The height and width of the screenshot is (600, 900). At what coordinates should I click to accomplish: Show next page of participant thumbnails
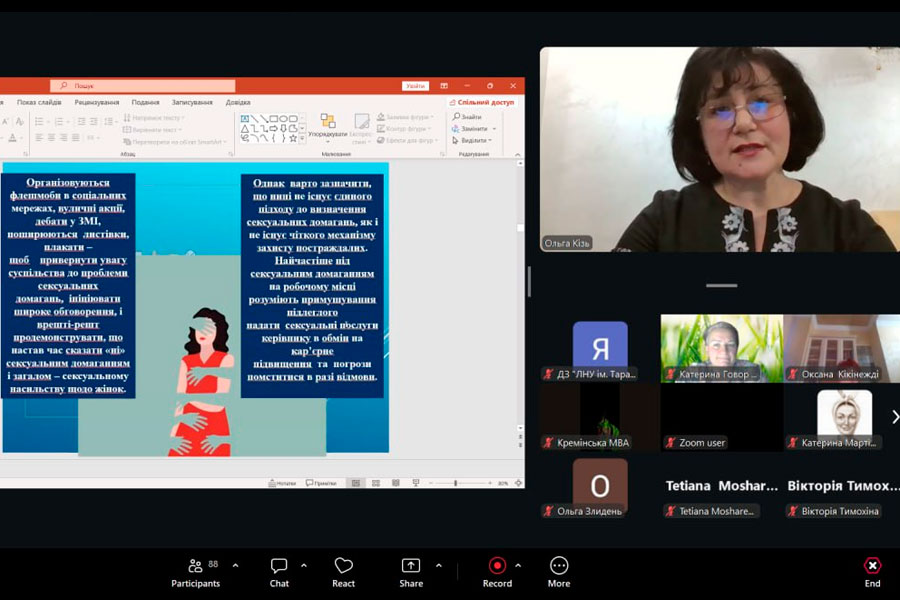pos(895,417)
